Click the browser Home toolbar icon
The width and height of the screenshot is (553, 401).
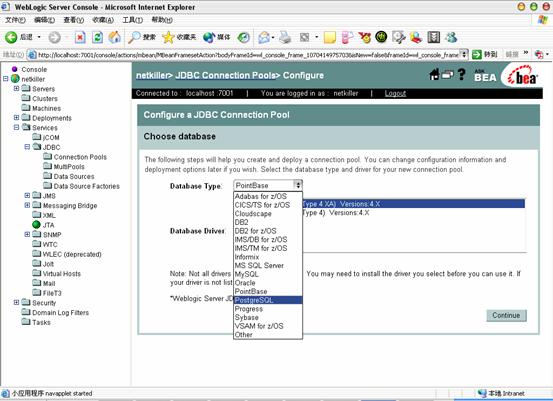(x=114, y=37)
